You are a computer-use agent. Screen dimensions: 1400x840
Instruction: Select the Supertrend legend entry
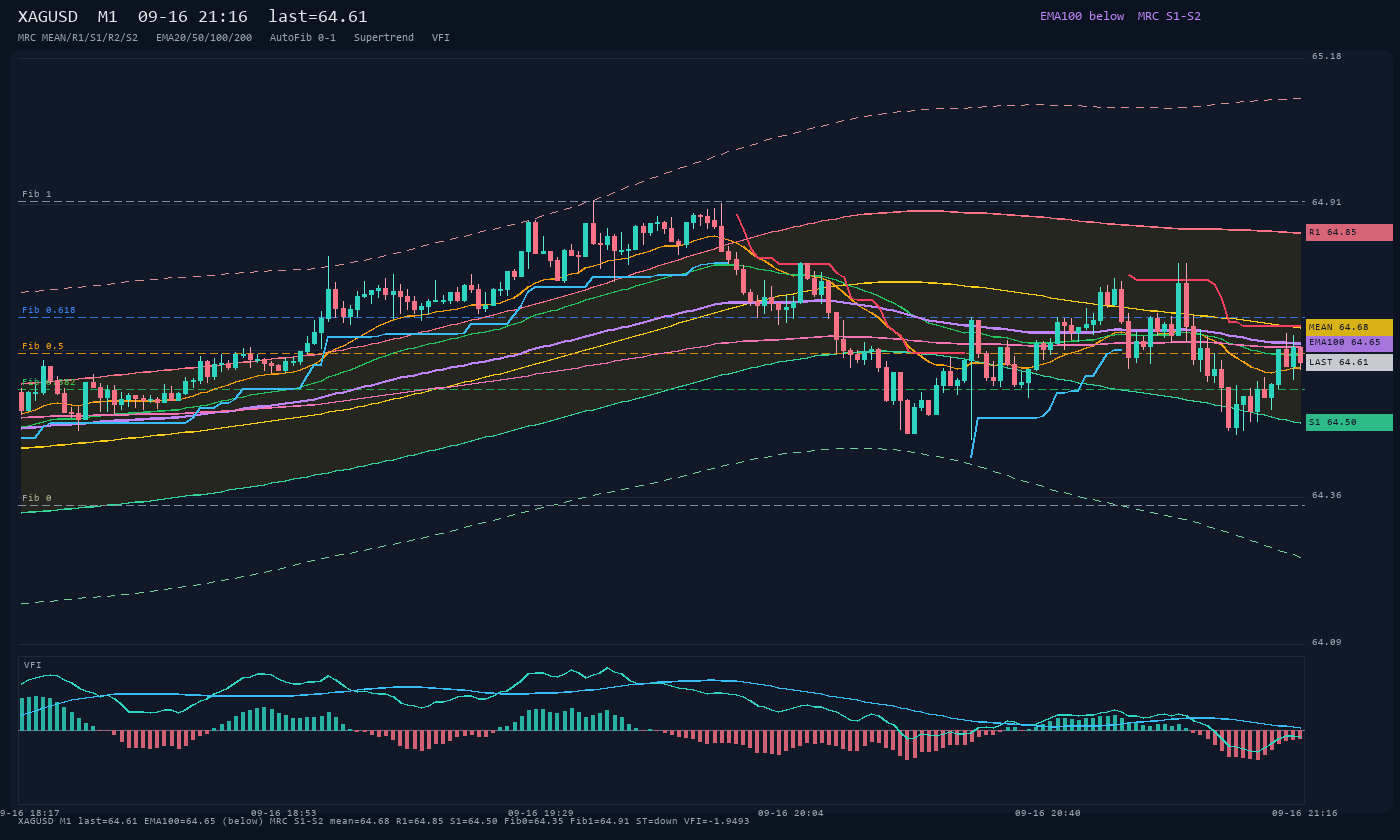(384, 38)
